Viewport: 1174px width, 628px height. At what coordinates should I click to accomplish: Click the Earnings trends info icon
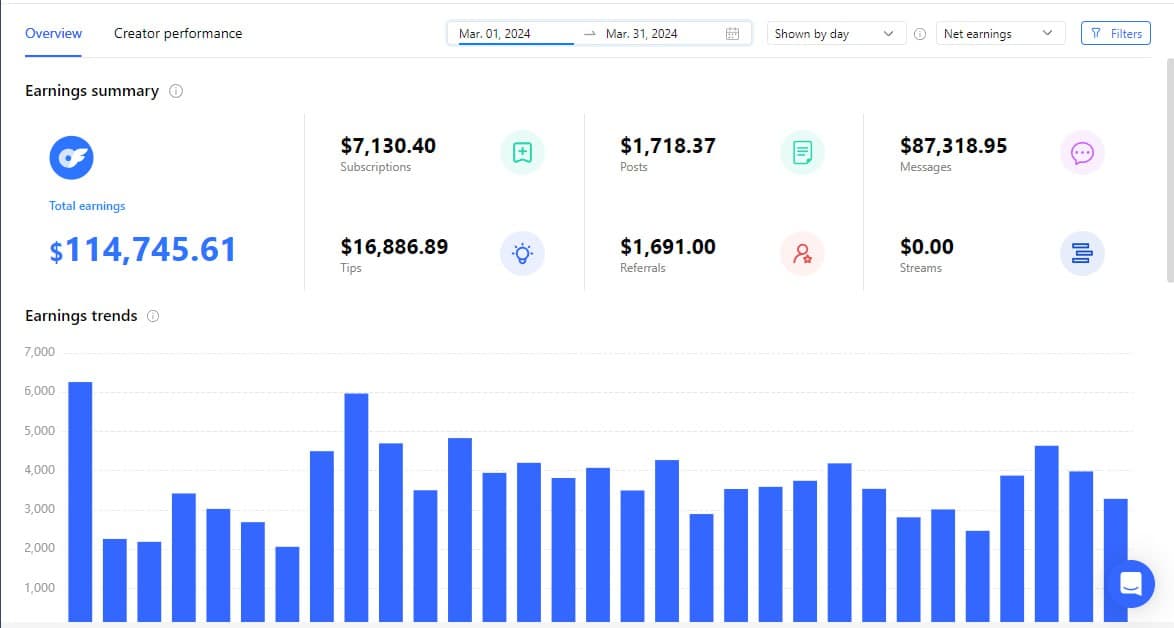coord(153,316)
